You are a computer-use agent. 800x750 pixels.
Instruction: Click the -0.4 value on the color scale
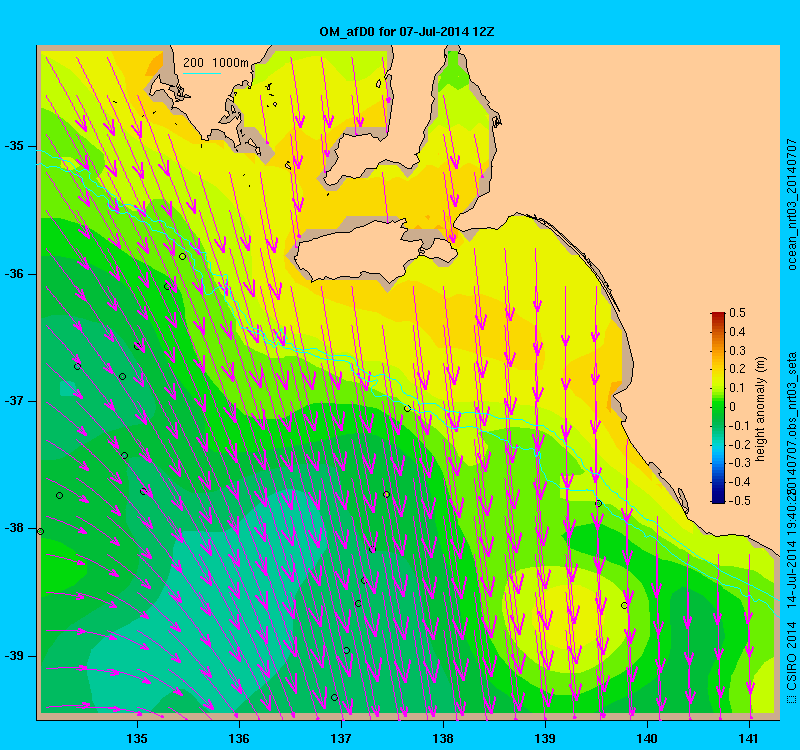click(x=739, y=482)
